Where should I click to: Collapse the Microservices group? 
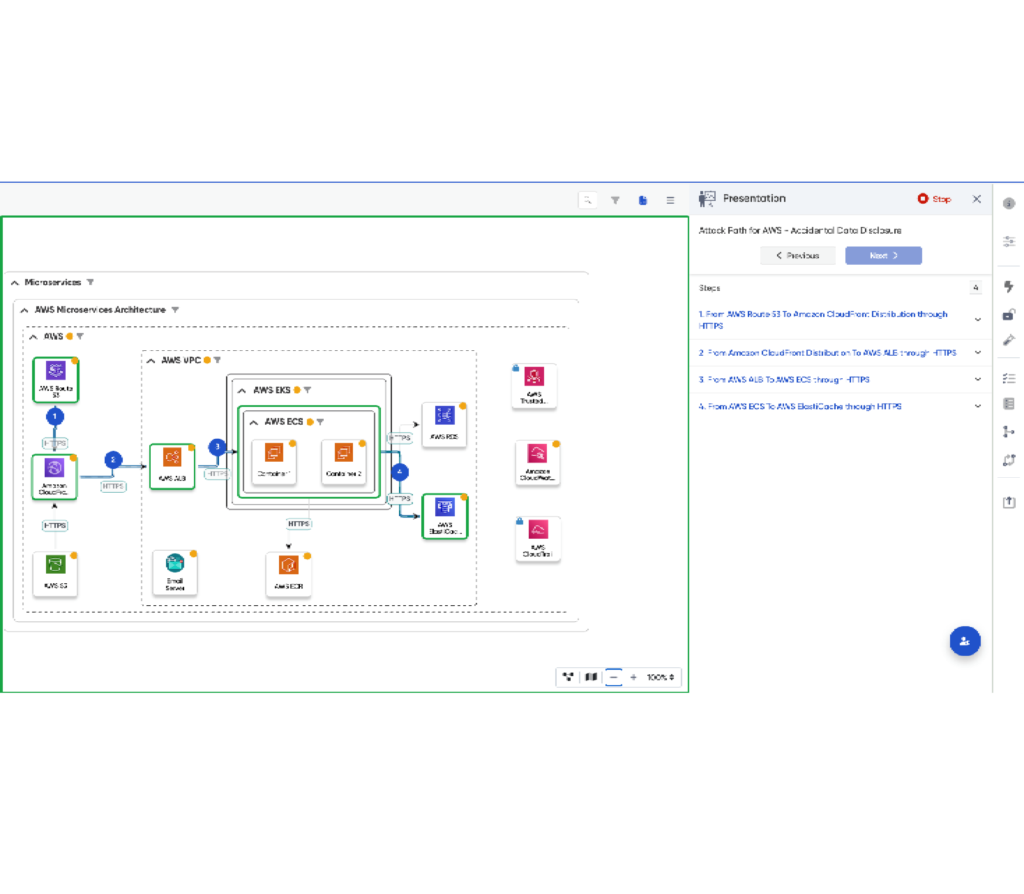[15, 283]
